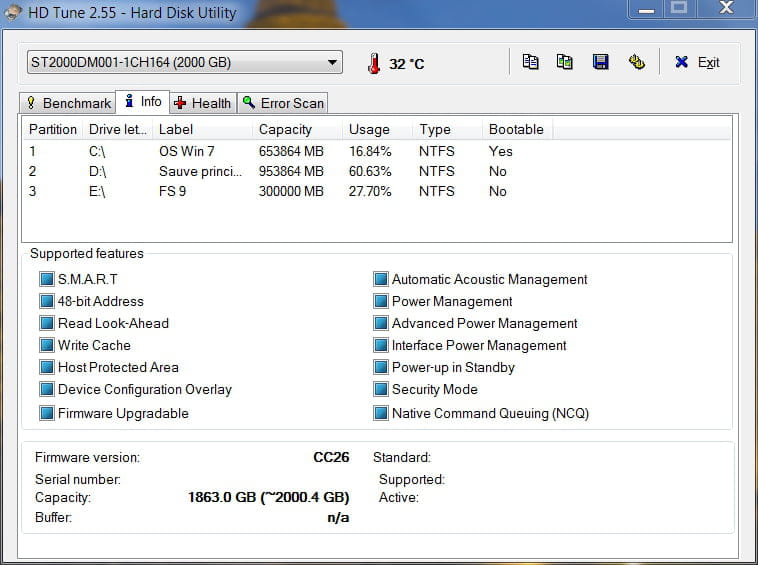Click the copy info to clipboard icon
Viewport: 758px width, 565px height.
pos(530,62)
